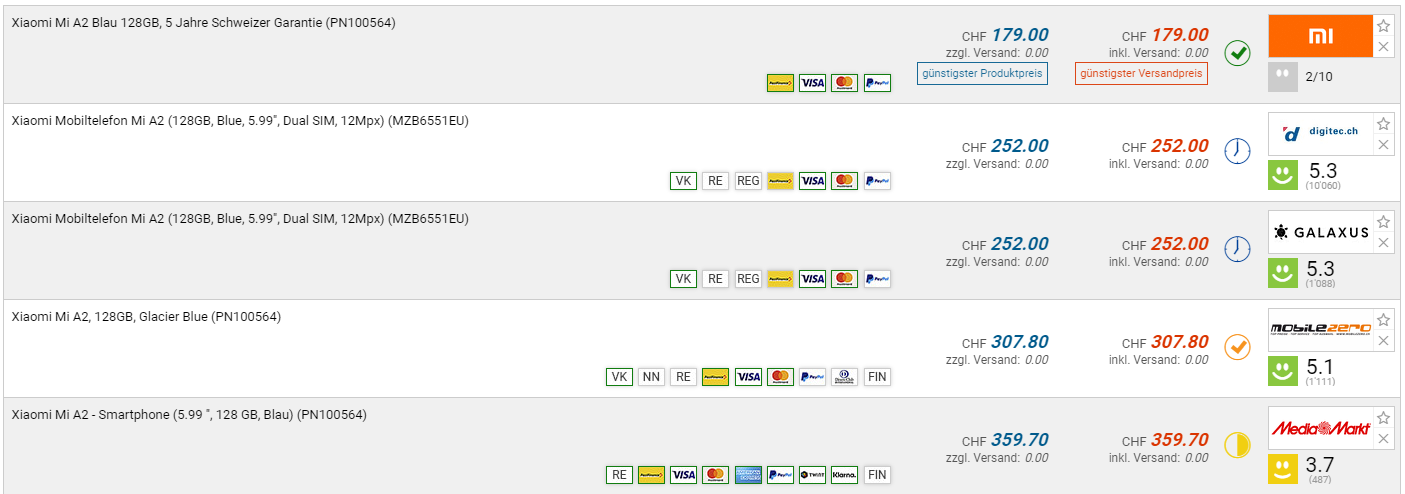
Task: Mark MediaMarkt shop with the star
Action: 1383,418
